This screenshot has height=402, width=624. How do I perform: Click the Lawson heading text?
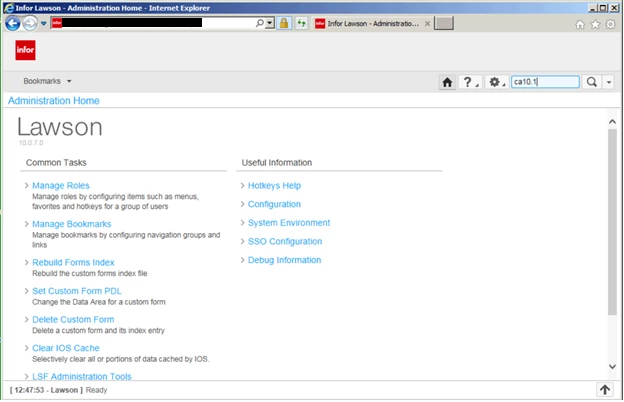(60, 127)
